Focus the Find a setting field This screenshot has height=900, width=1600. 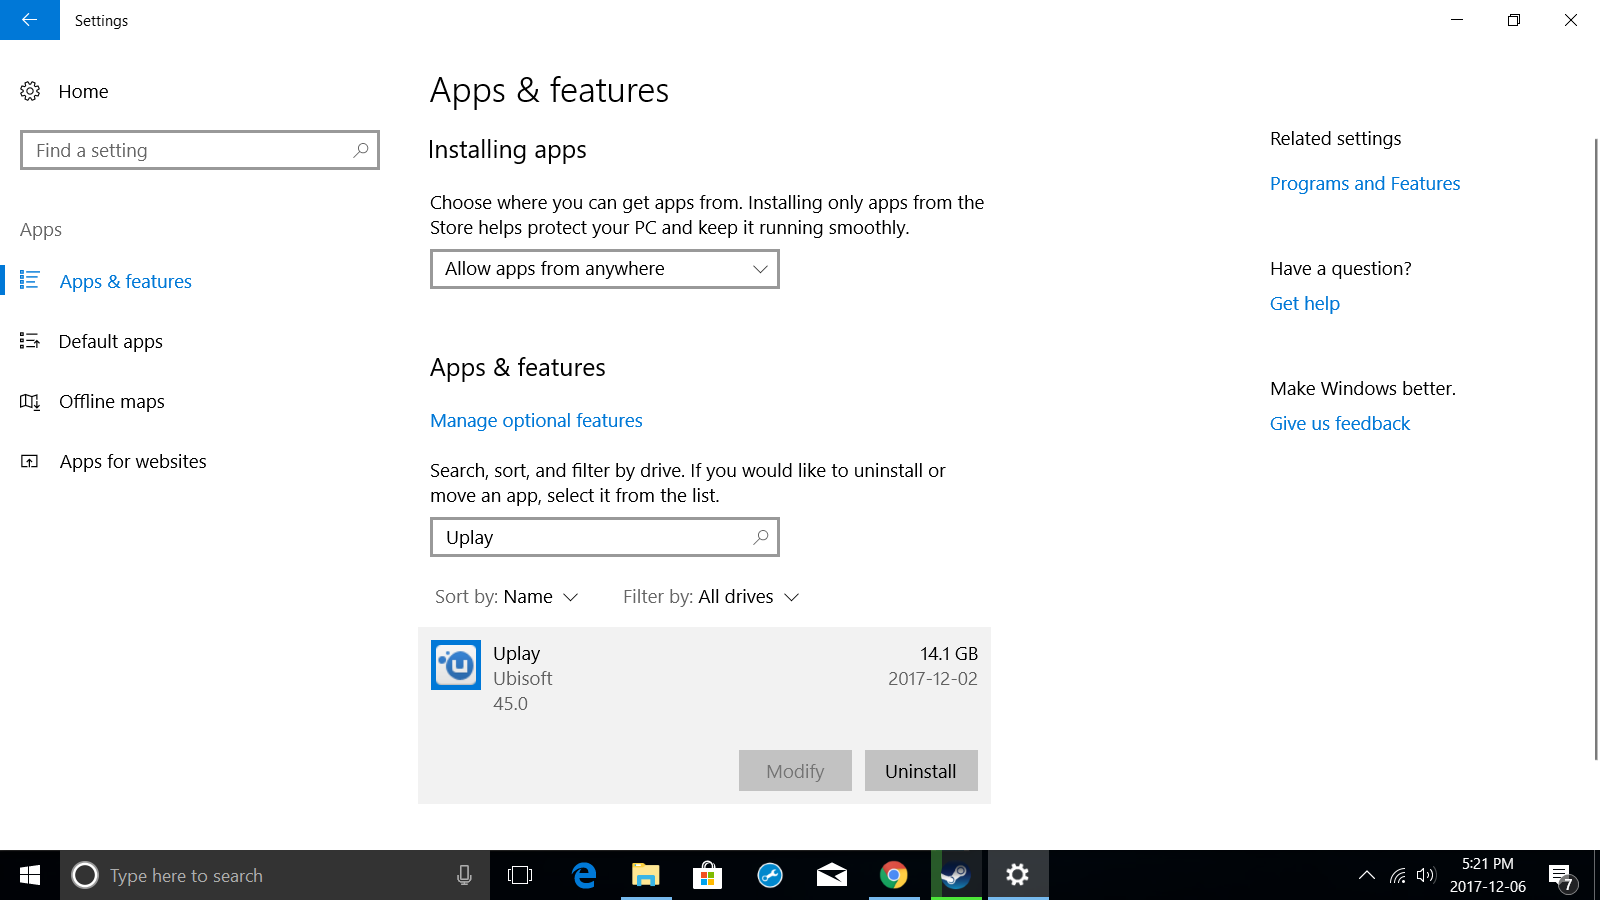(200, 150)
